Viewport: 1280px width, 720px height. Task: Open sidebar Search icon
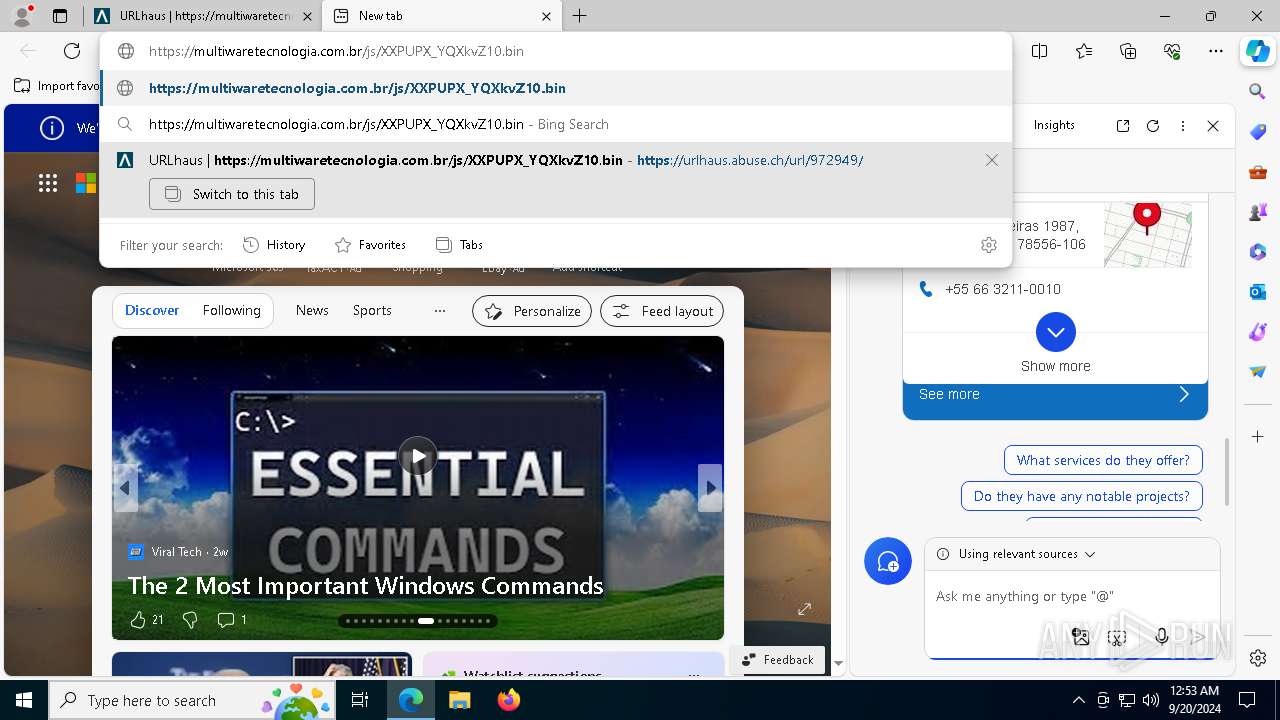(x=1258, y=91)
